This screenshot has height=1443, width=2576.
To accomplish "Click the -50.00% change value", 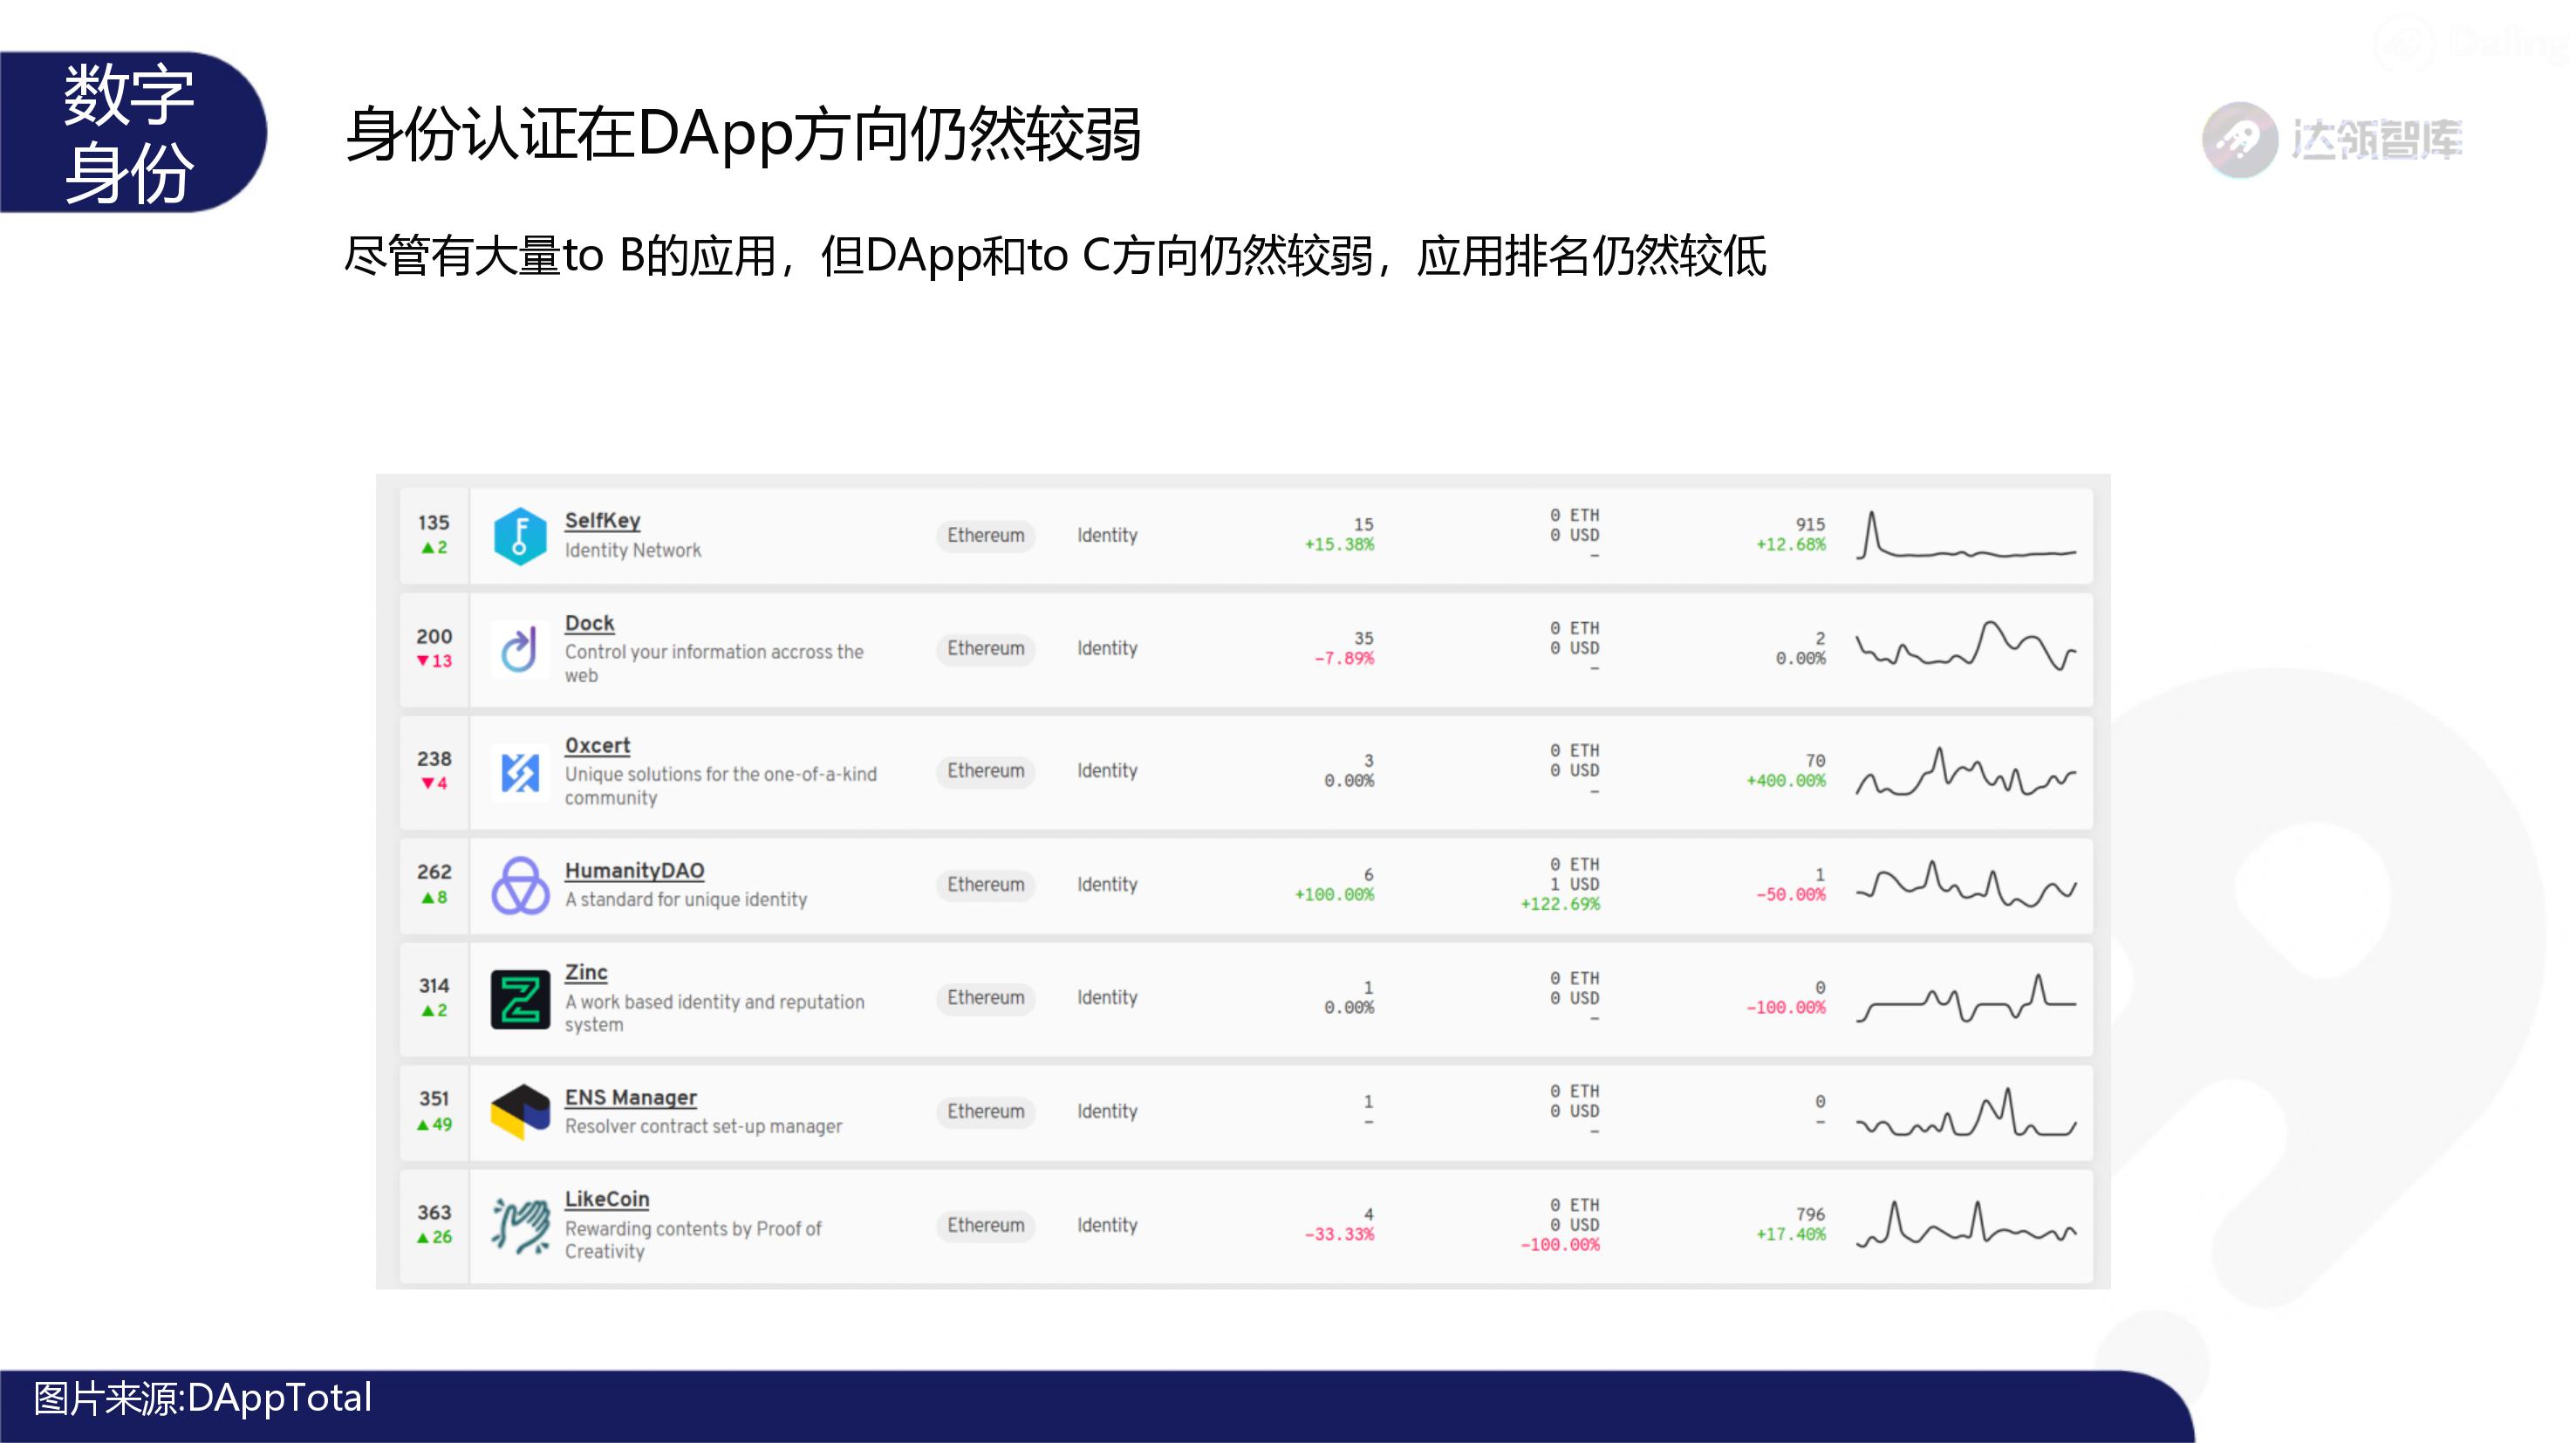I will (x=1791, y=895).
